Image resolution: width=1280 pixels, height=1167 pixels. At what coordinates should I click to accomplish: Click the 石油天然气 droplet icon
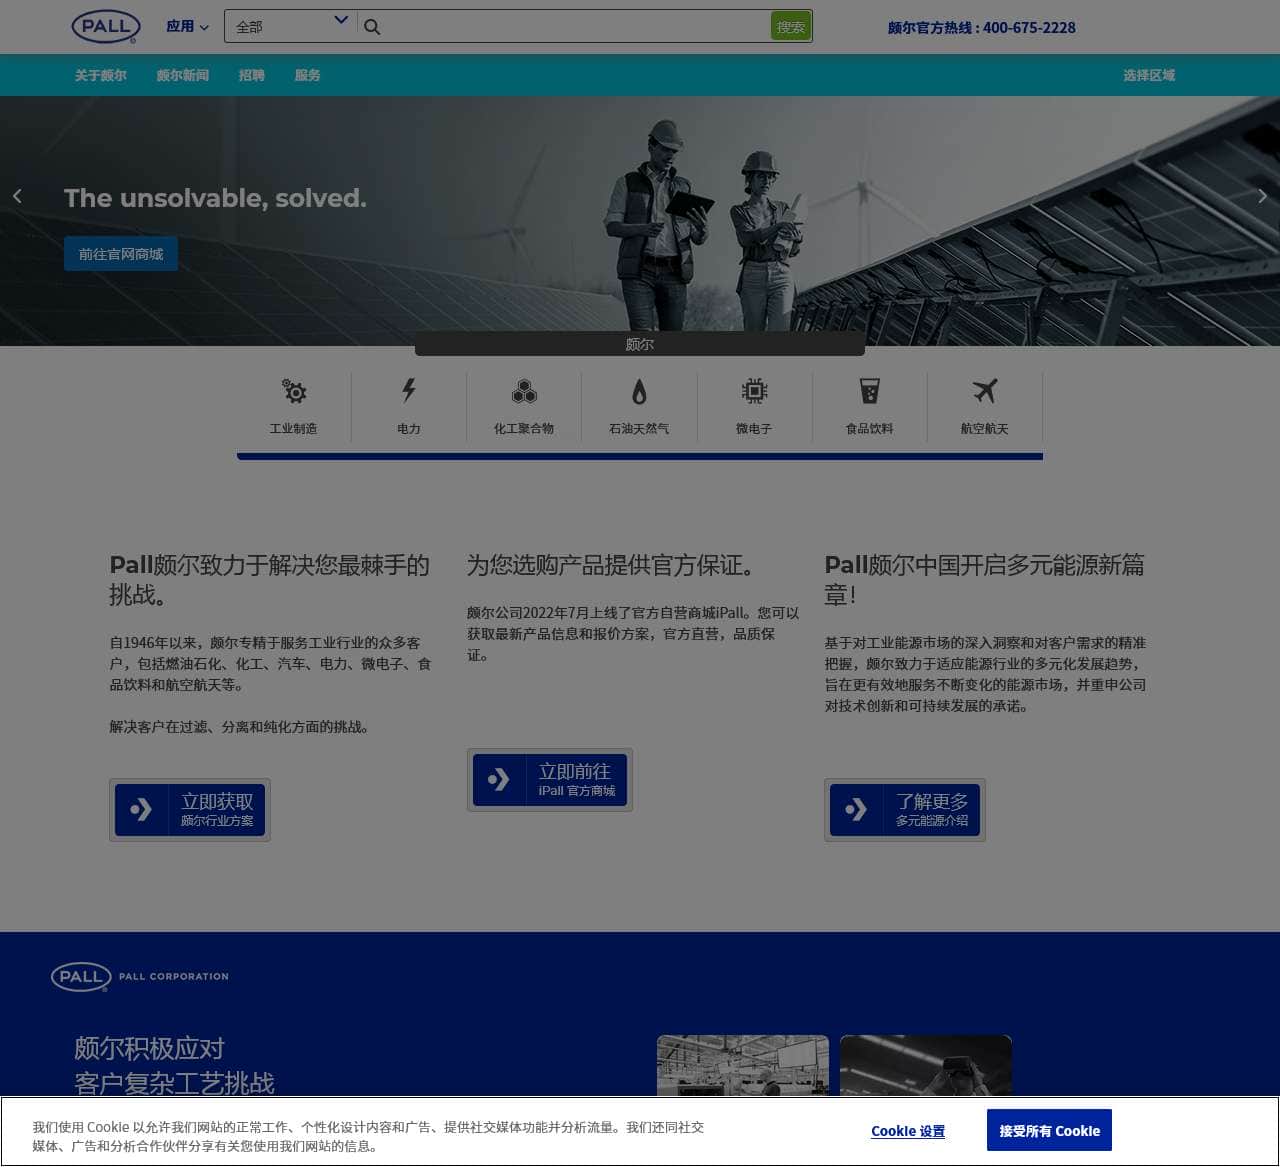click(x=640, y=391)
